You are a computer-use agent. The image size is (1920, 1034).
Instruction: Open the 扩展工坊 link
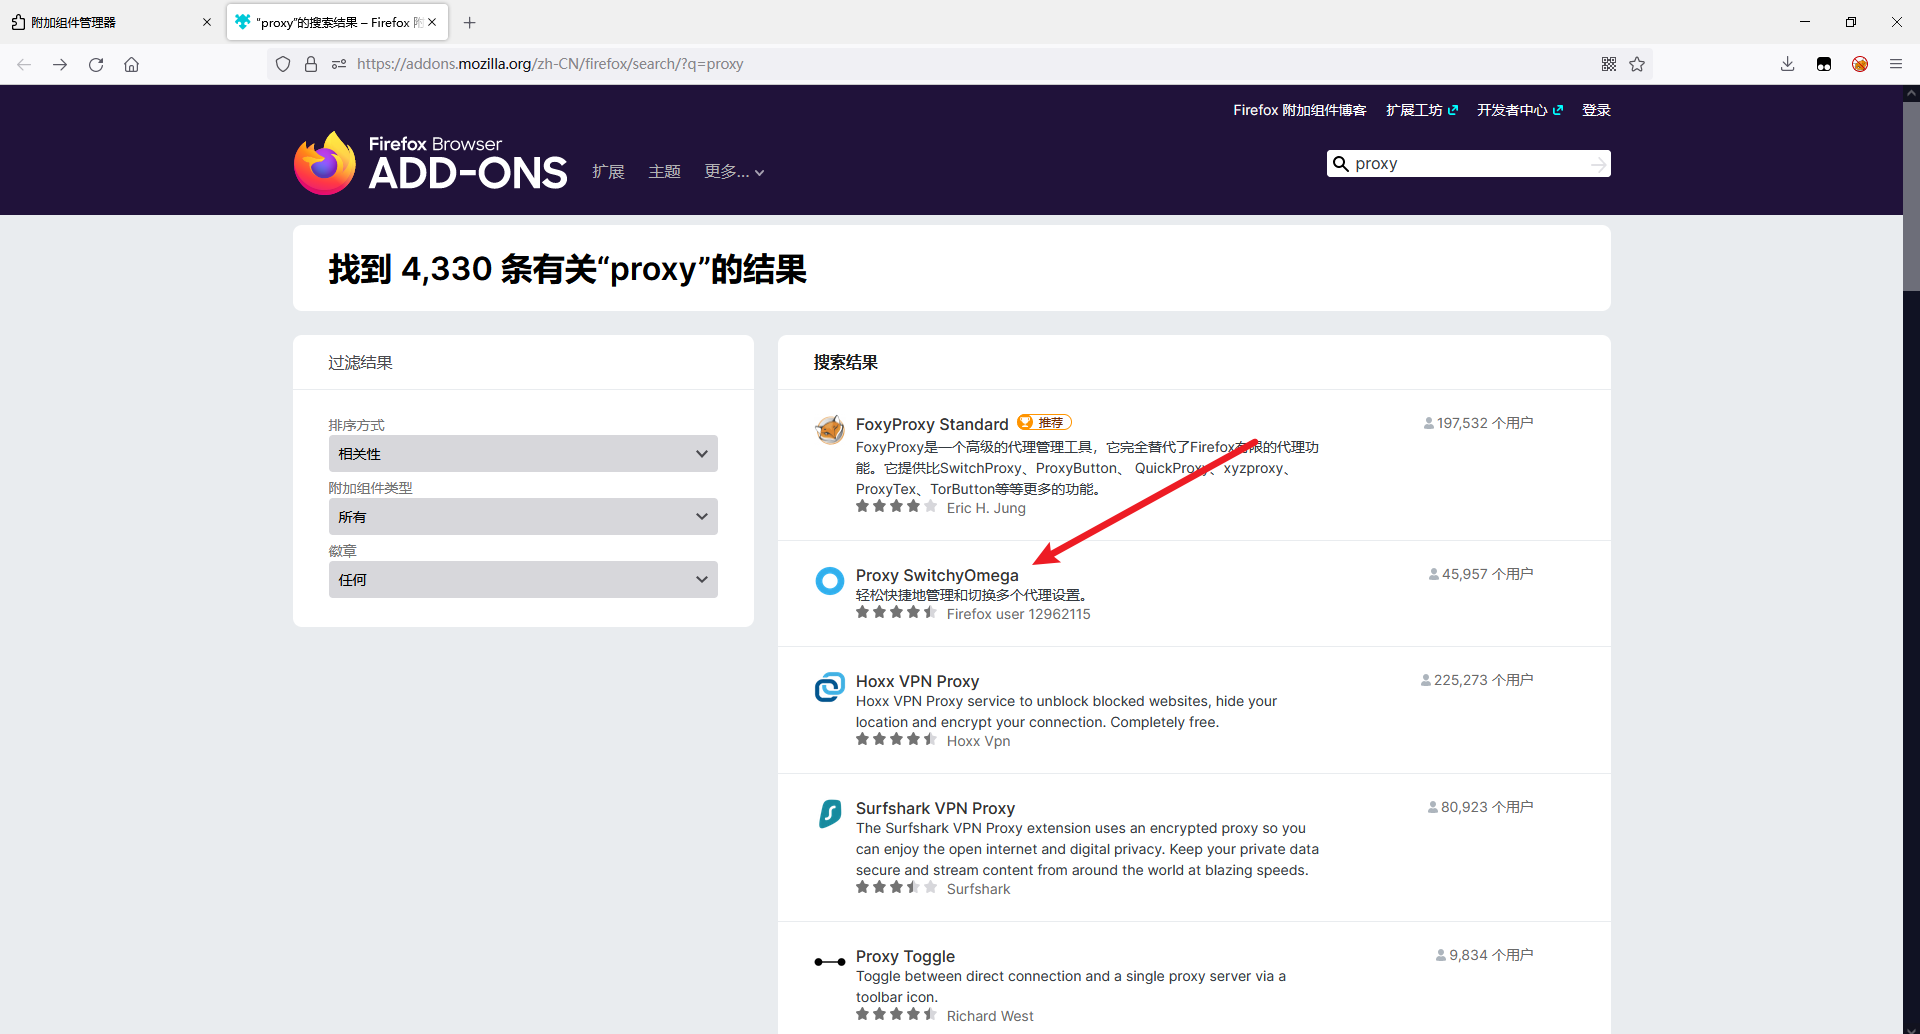1422,110
